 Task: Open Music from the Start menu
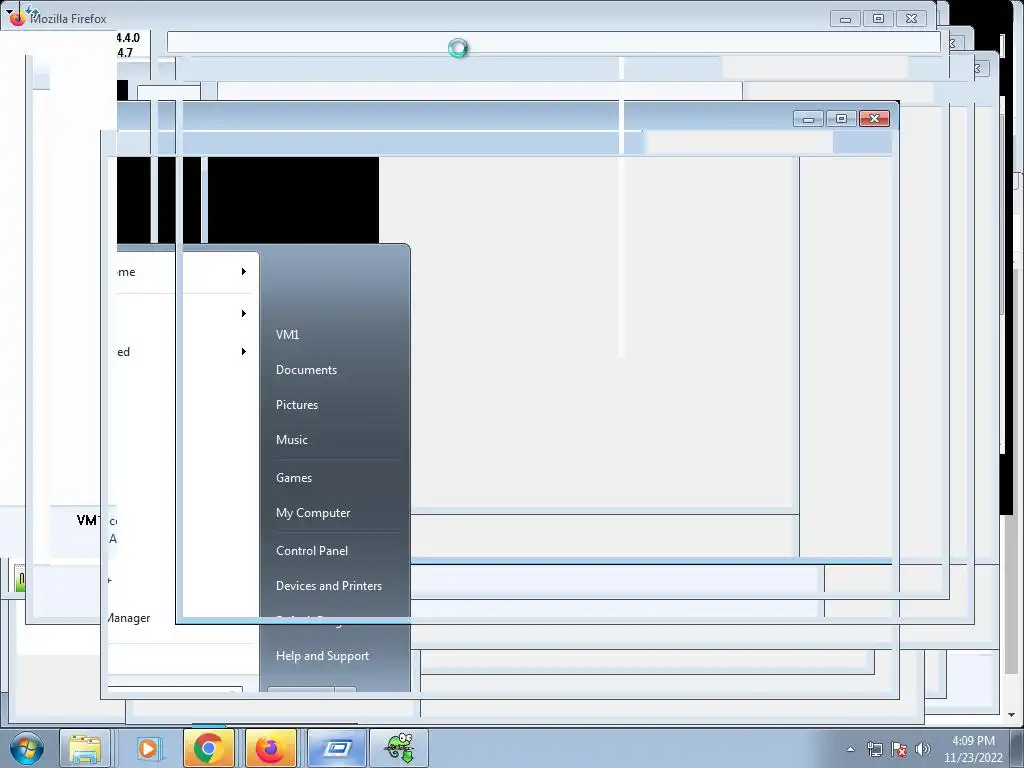click(291, 440)
